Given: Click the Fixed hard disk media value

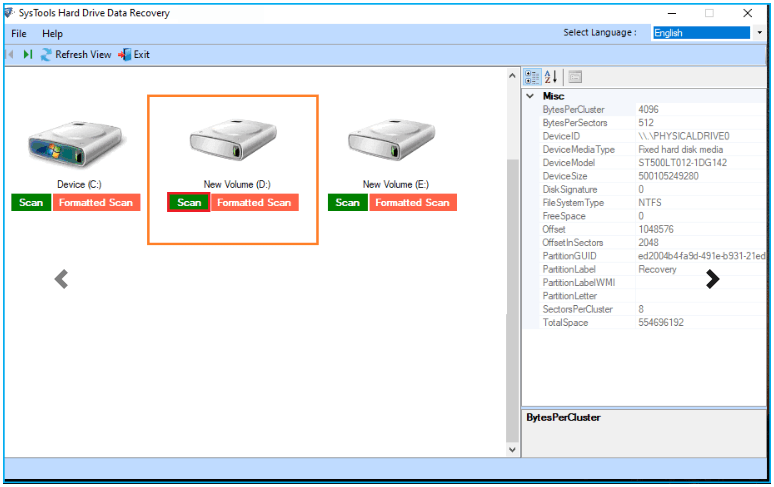Looking at the screenshot, I should 681,150.
